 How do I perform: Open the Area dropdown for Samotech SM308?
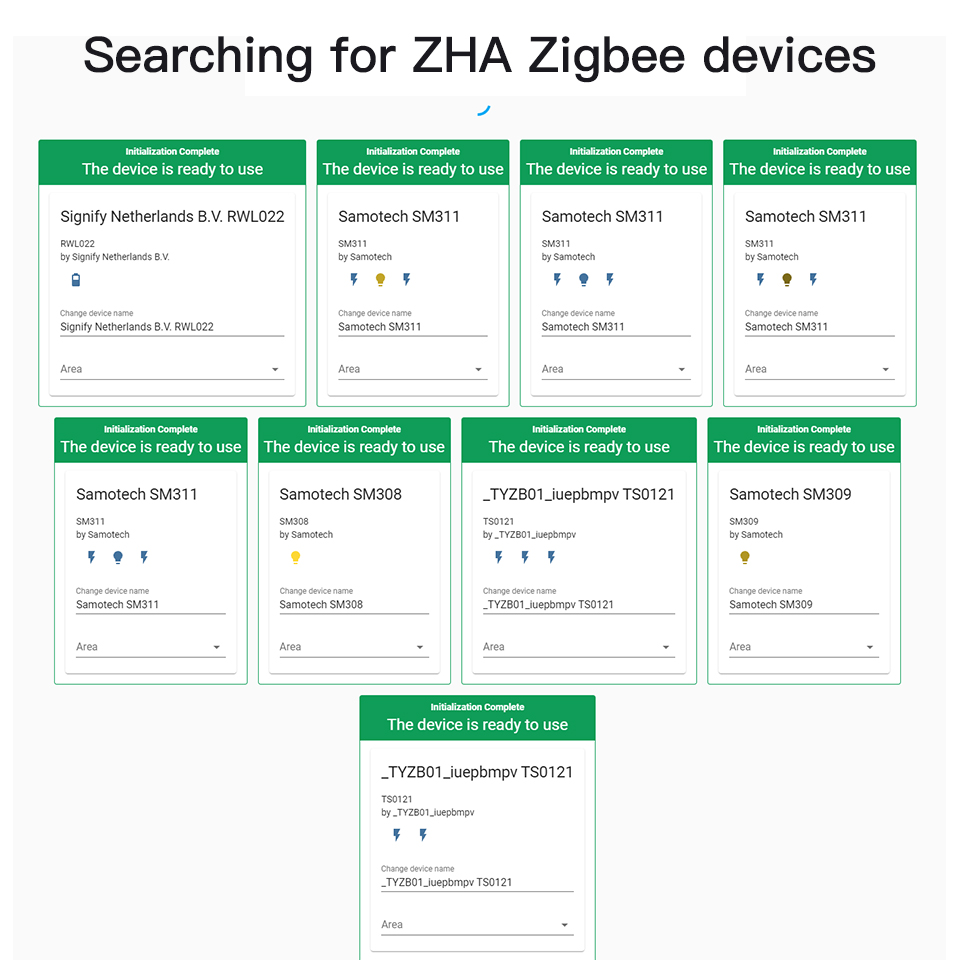coord(354,647)
